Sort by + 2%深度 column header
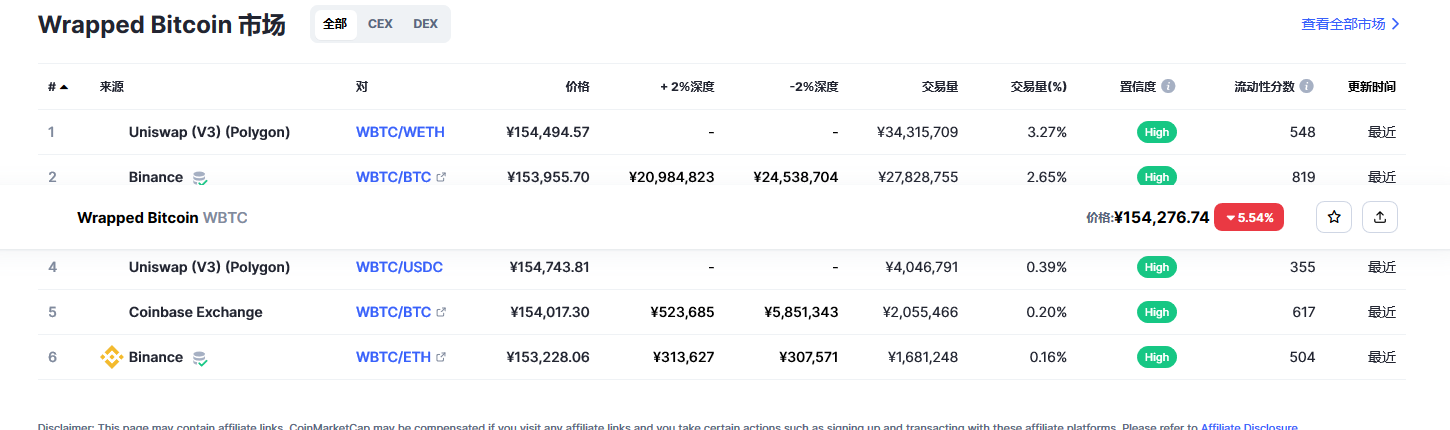 click(687, 87)
